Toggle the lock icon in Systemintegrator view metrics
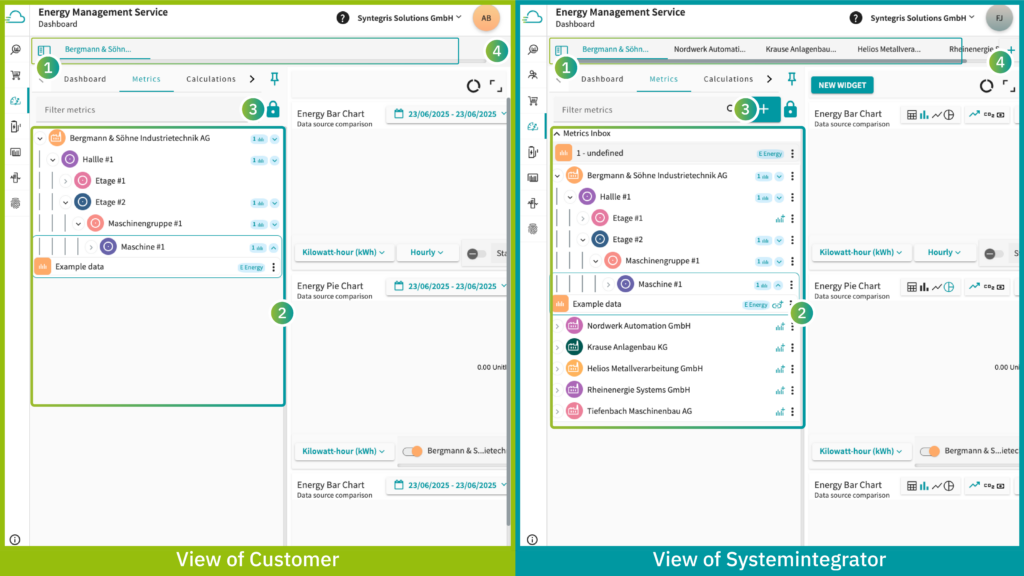The width and height of the screenshot is (1024, 576). click(790, 109)
